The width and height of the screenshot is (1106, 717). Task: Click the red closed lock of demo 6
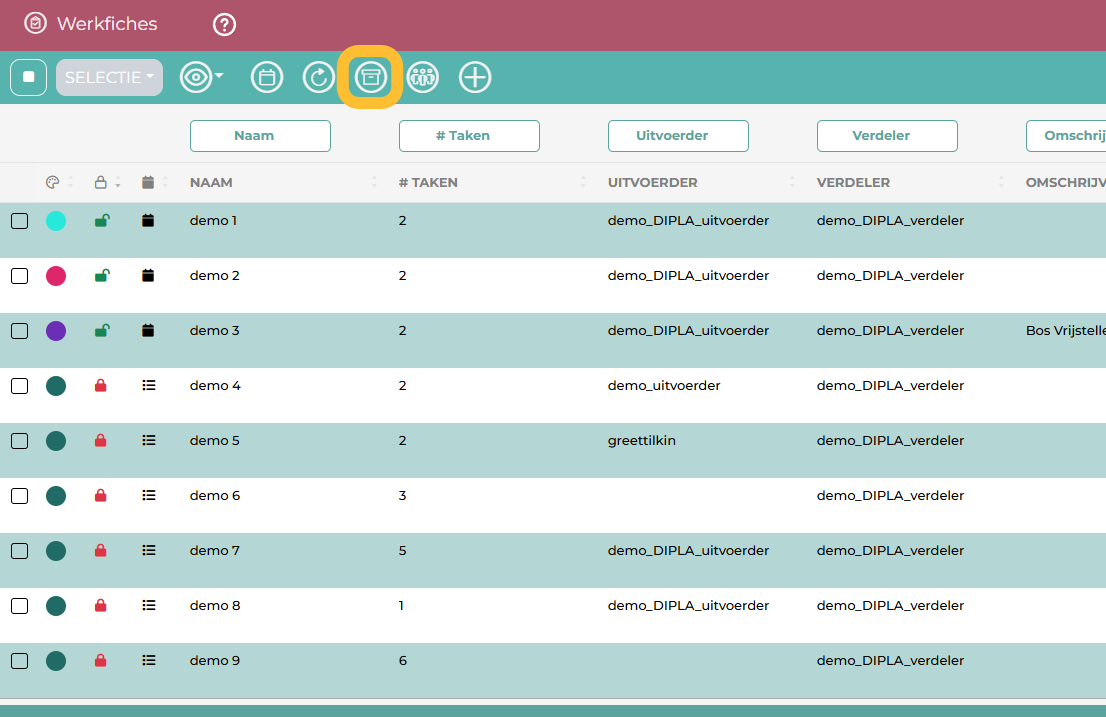101,495
